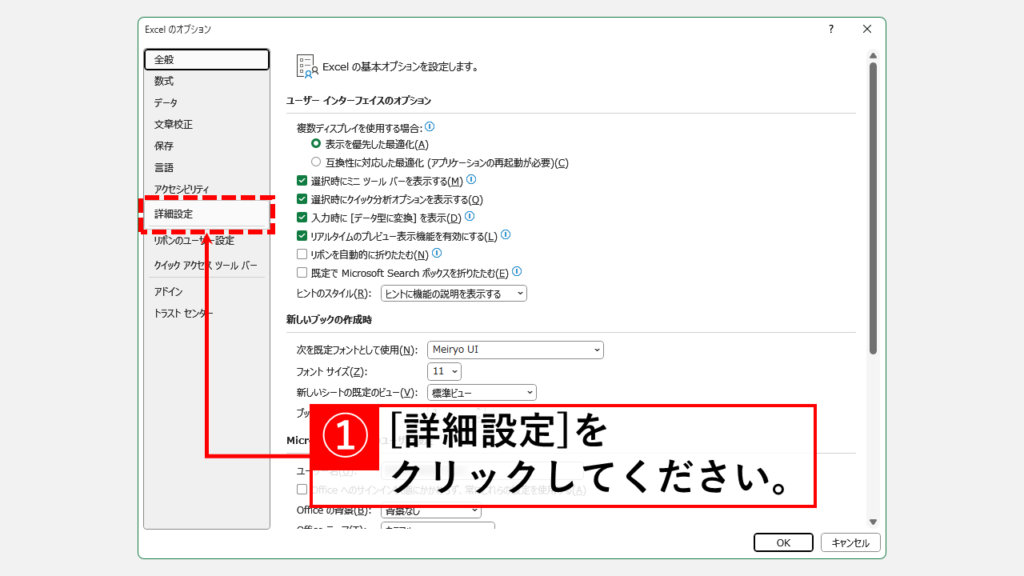Open the ヒントのスタイル dropdown

(454, 294)
